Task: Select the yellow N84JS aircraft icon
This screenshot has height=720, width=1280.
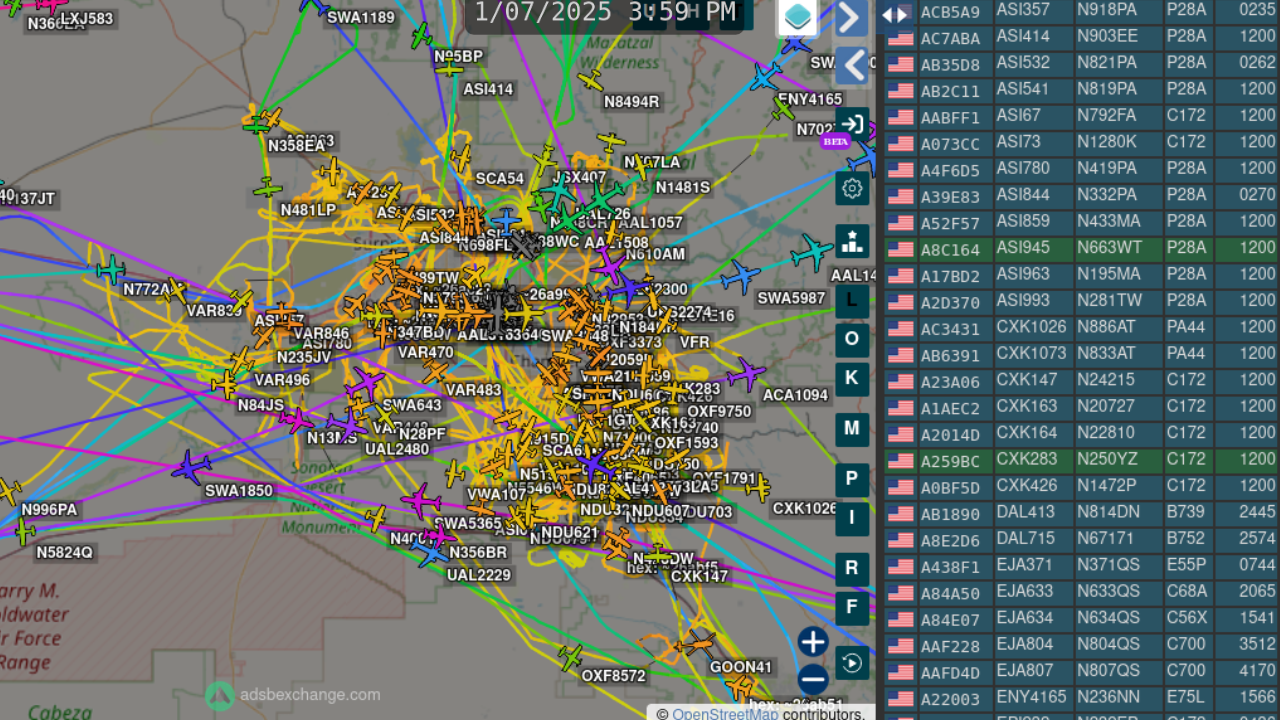Action: [x=226, y=384]
